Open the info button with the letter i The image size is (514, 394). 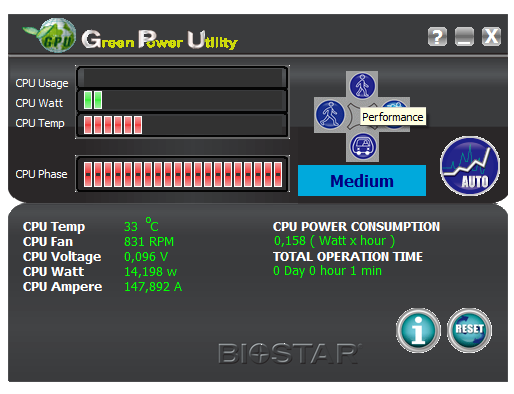(418, 330)
